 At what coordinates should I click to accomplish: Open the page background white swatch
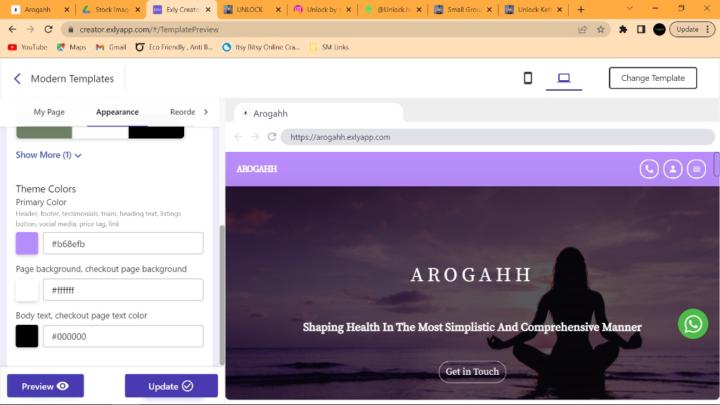click(27, 290)
